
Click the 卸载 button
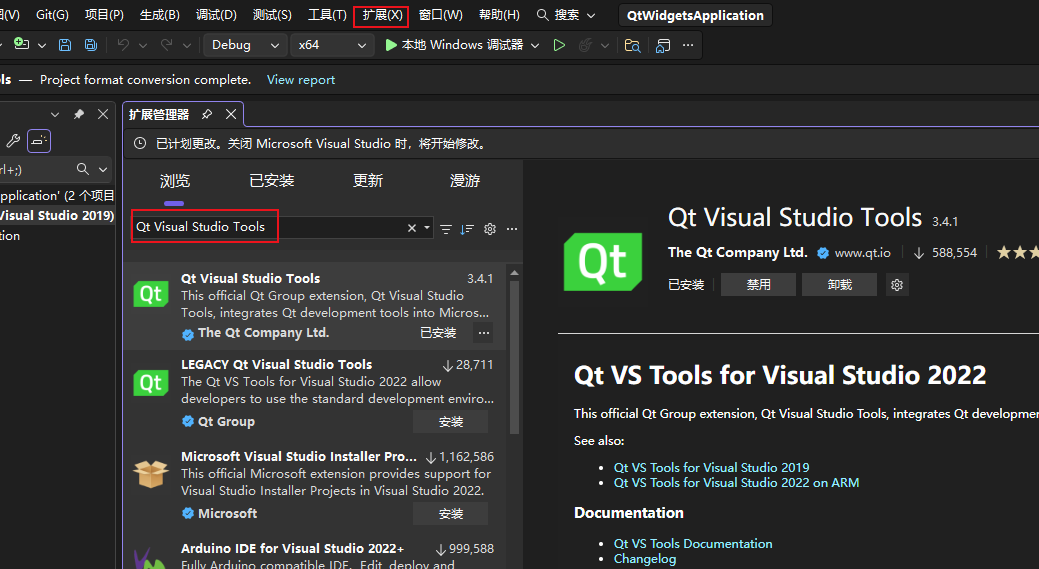click(840, 285)
